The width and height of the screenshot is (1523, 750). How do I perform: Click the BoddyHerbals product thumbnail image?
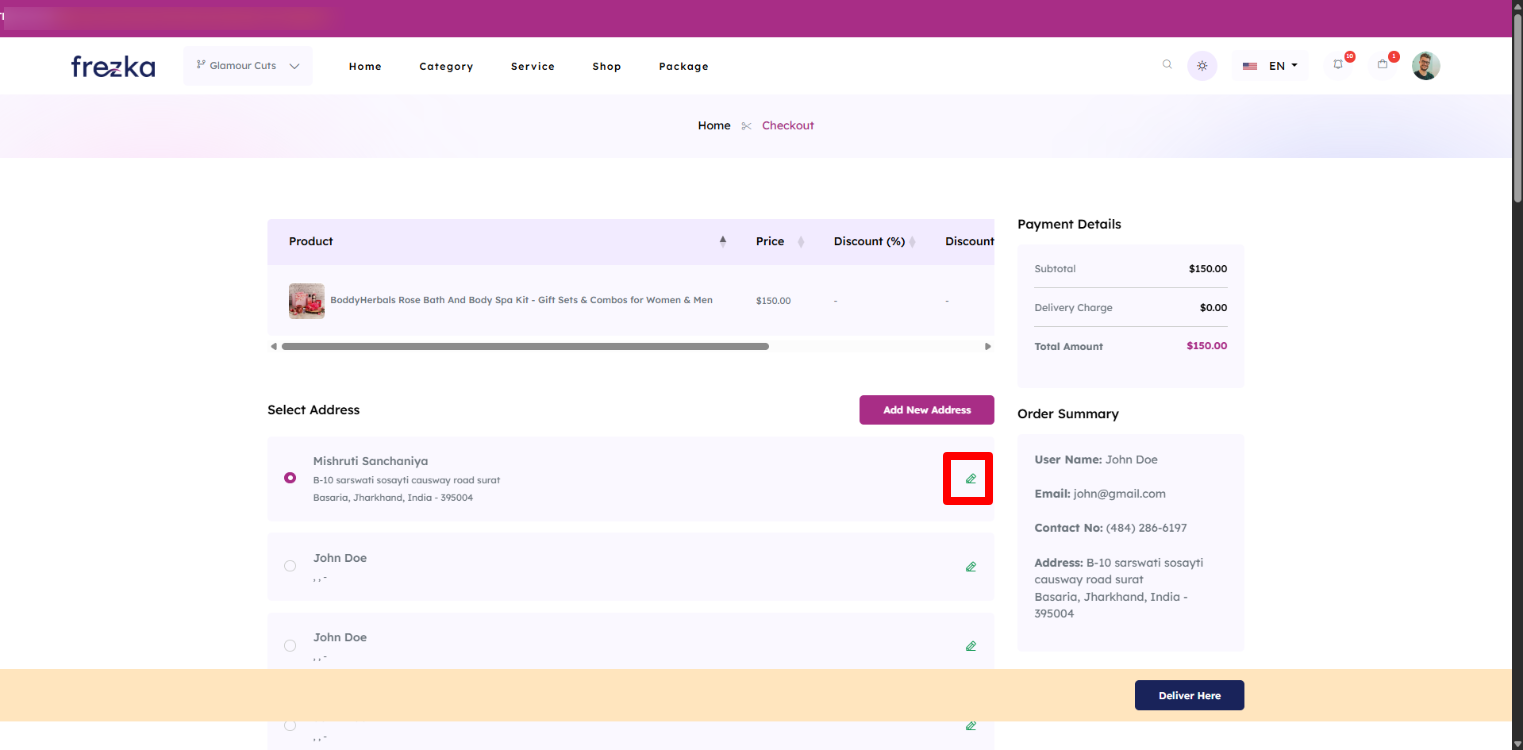point(307,301)
